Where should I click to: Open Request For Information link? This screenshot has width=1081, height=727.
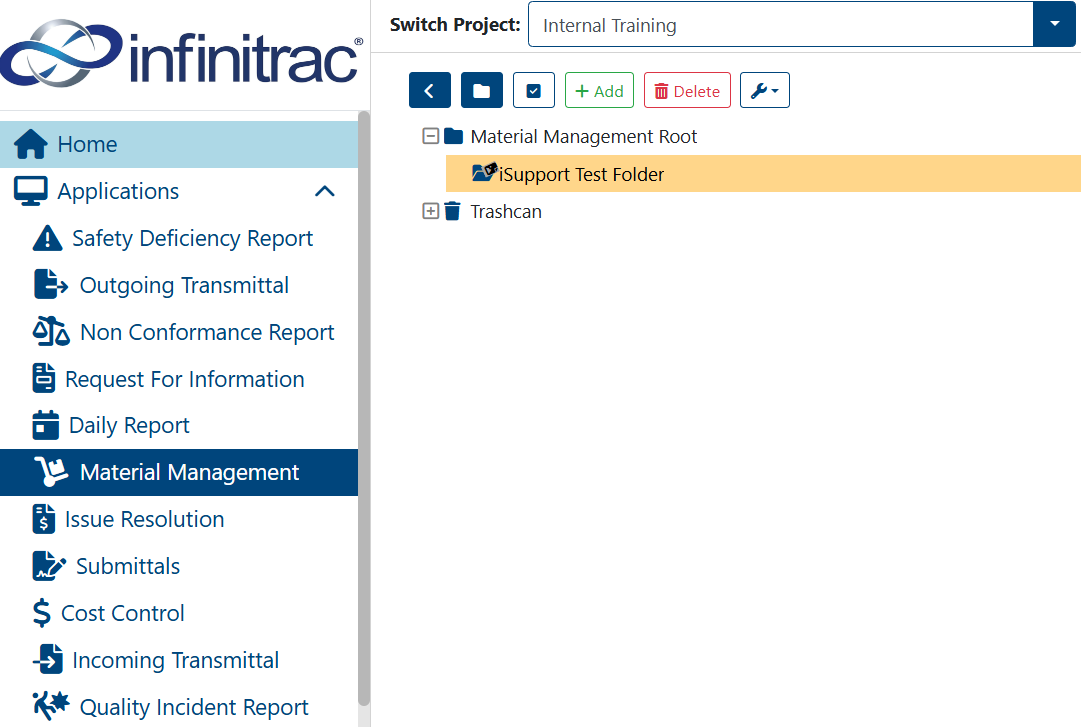[184, 379]
